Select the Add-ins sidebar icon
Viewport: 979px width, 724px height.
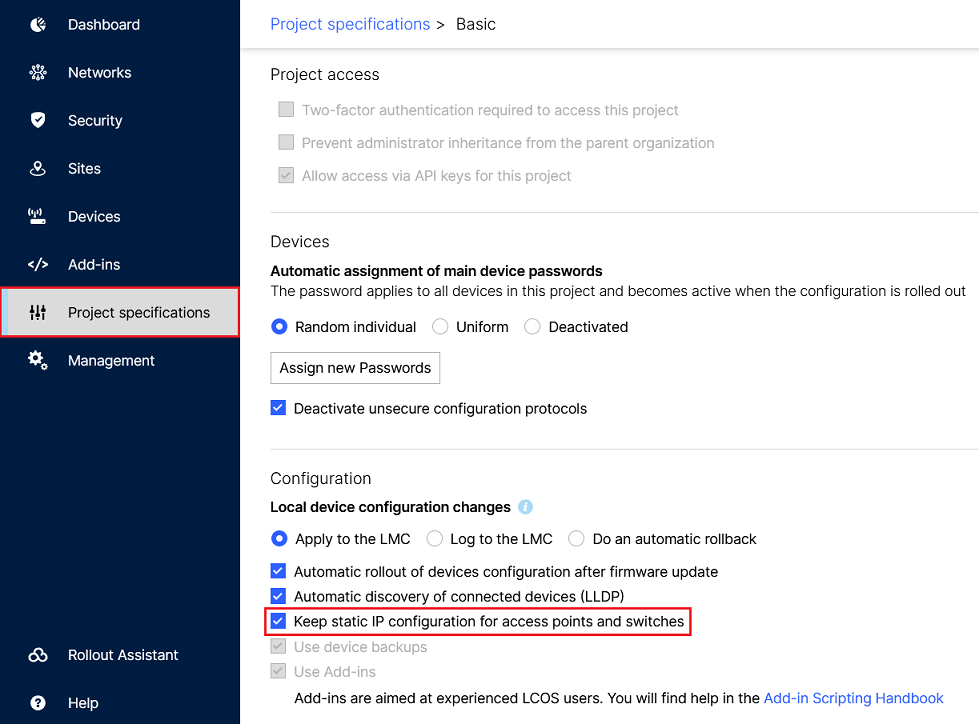pyautogui.click(x=93, y=264)
